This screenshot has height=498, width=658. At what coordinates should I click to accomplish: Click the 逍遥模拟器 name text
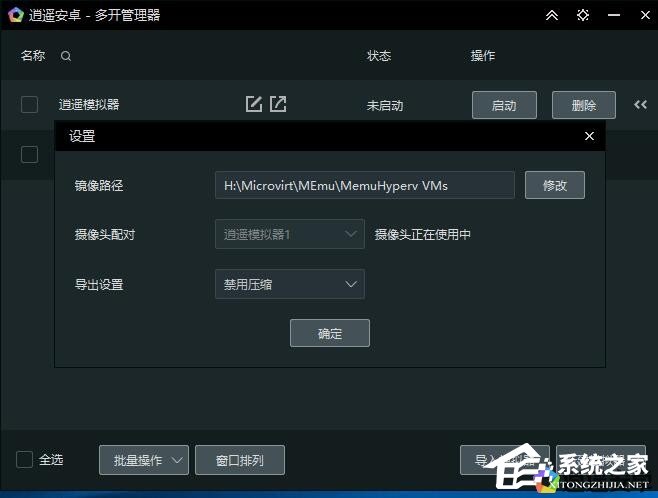89,104
